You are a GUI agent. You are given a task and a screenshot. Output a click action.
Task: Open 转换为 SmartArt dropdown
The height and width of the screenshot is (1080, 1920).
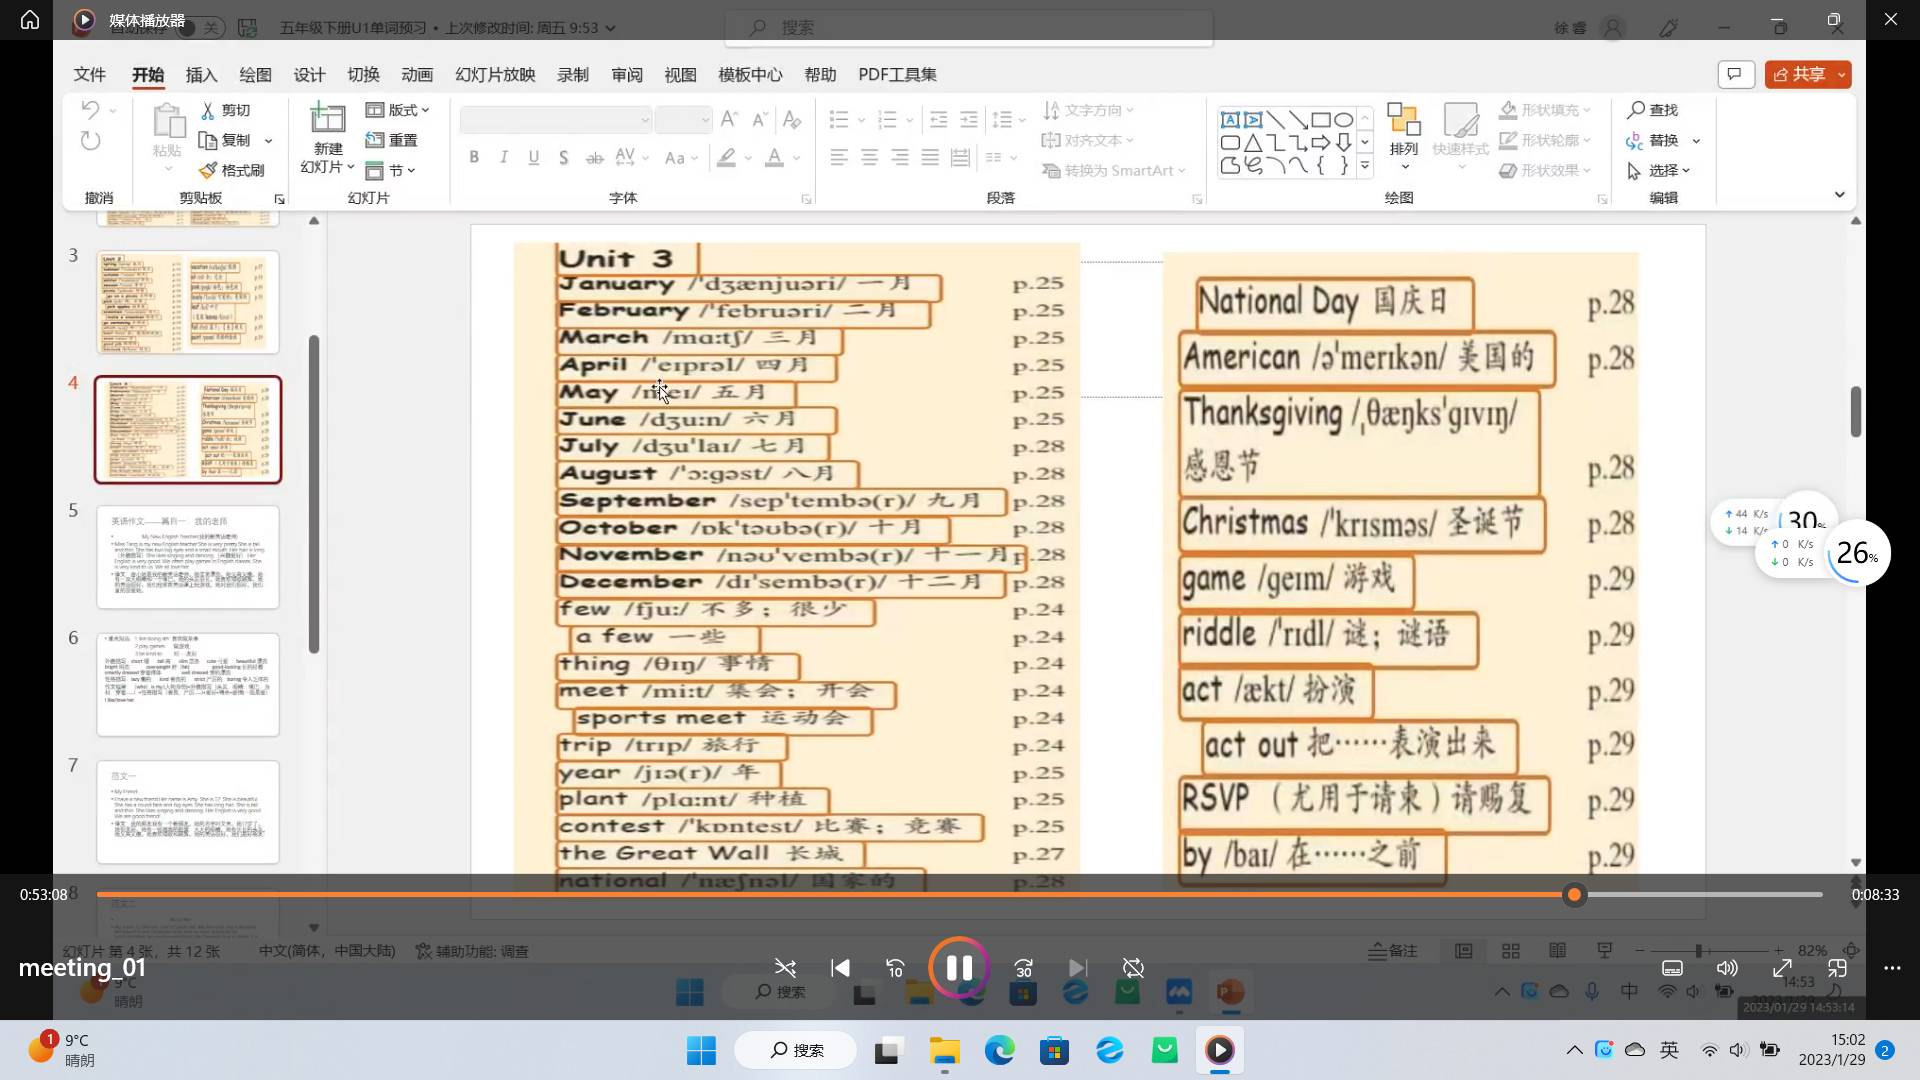[1114, 171]
